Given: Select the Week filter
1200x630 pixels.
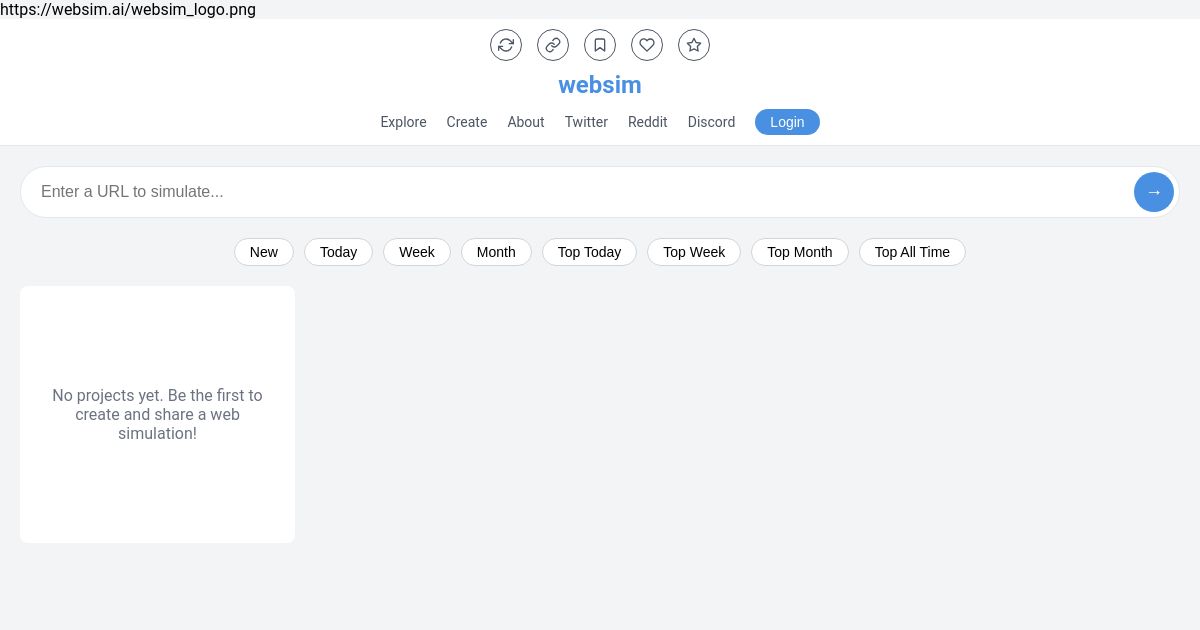Looking at the screenshot, I should pos(417,252).
